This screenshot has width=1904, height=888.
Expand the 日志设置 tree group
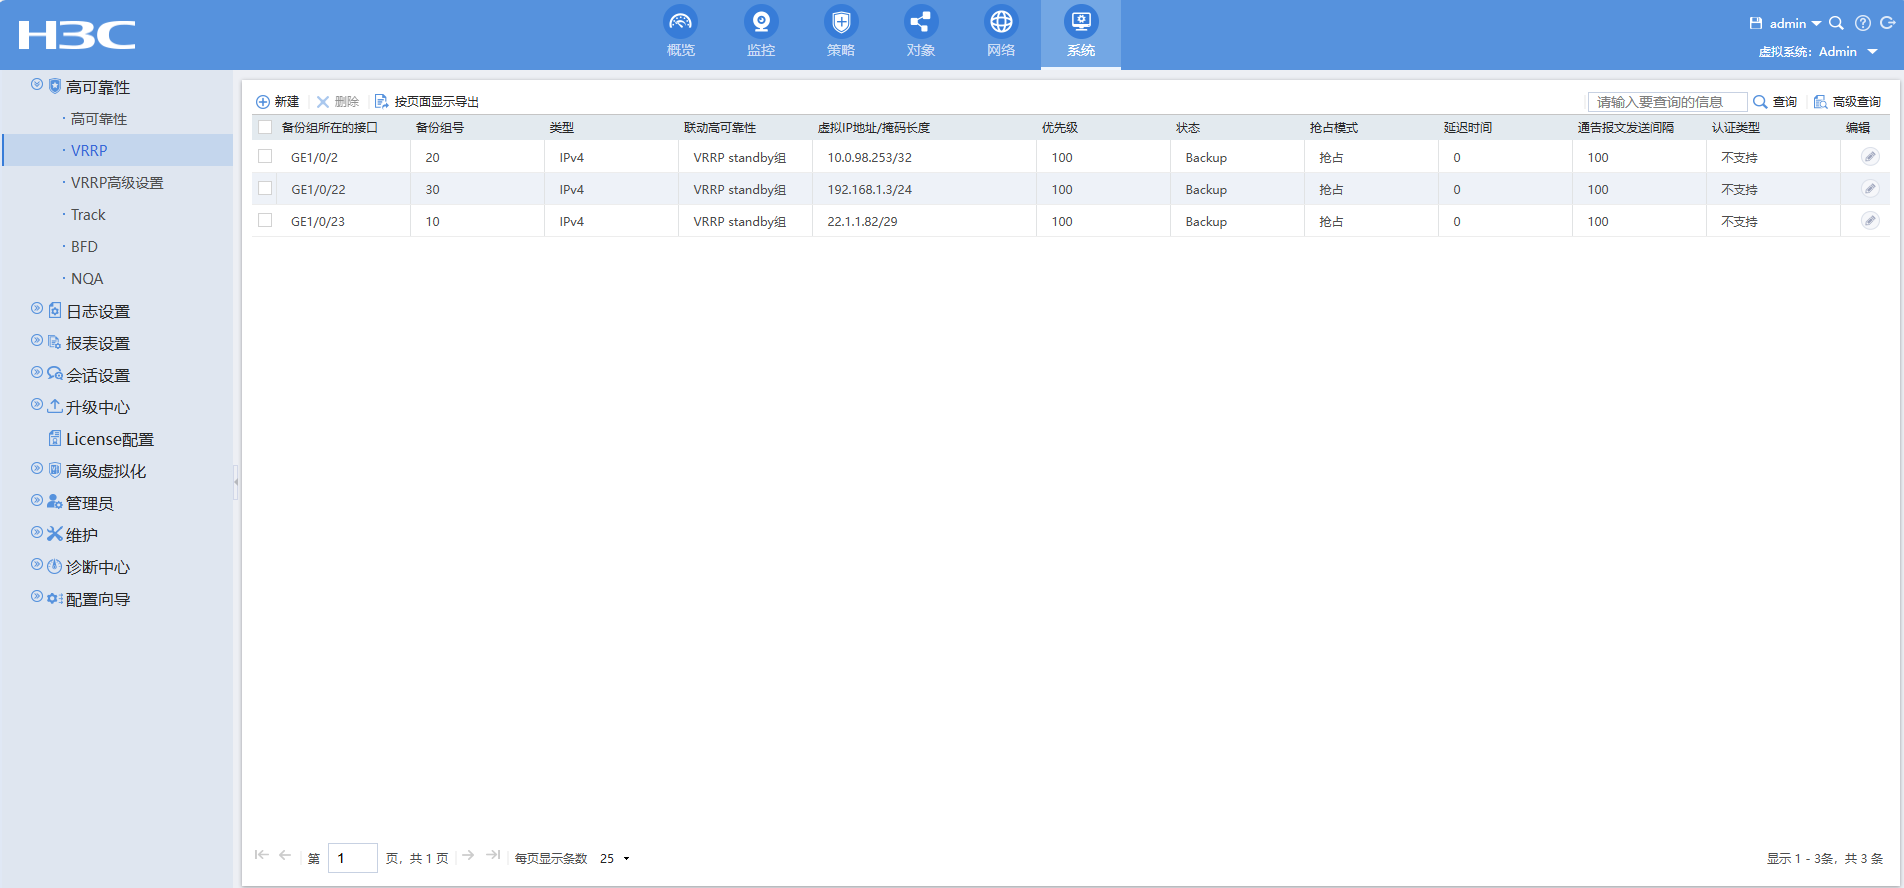[x=37, y=309]
